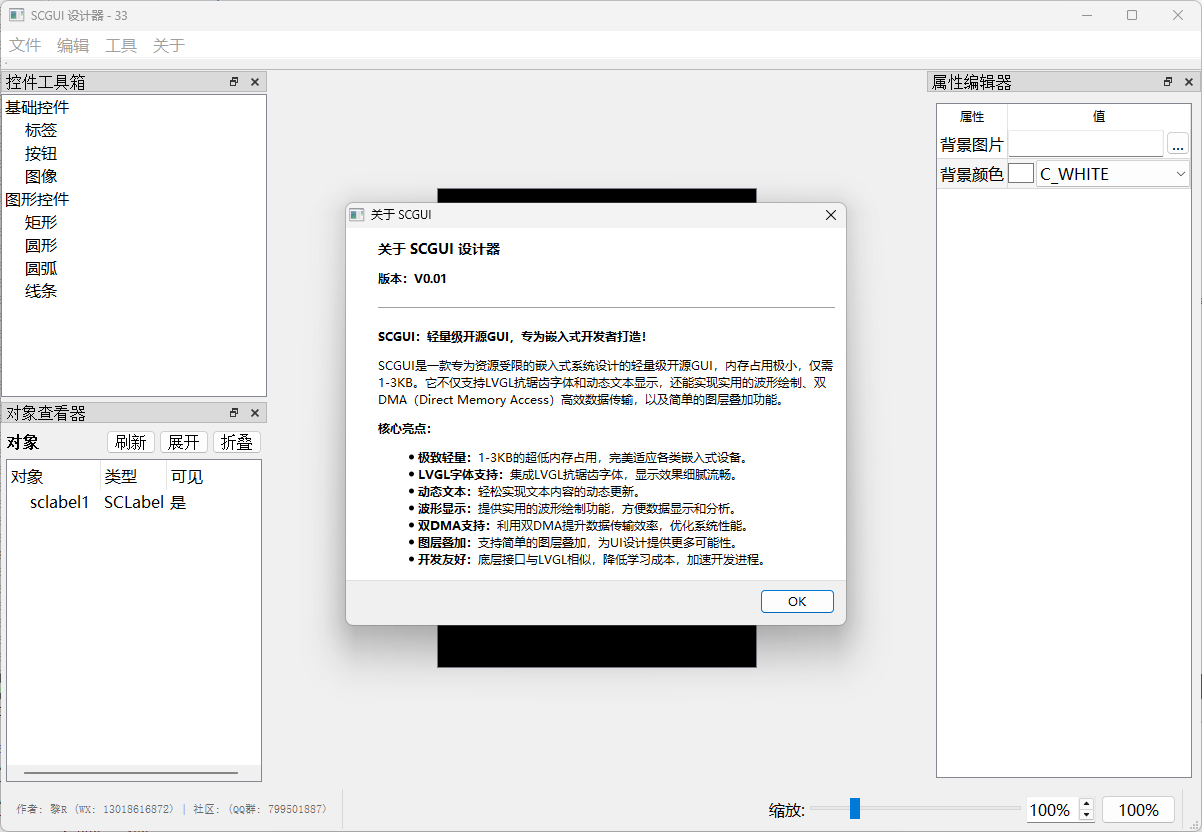Click the 类型 column header

coord(133,477)
